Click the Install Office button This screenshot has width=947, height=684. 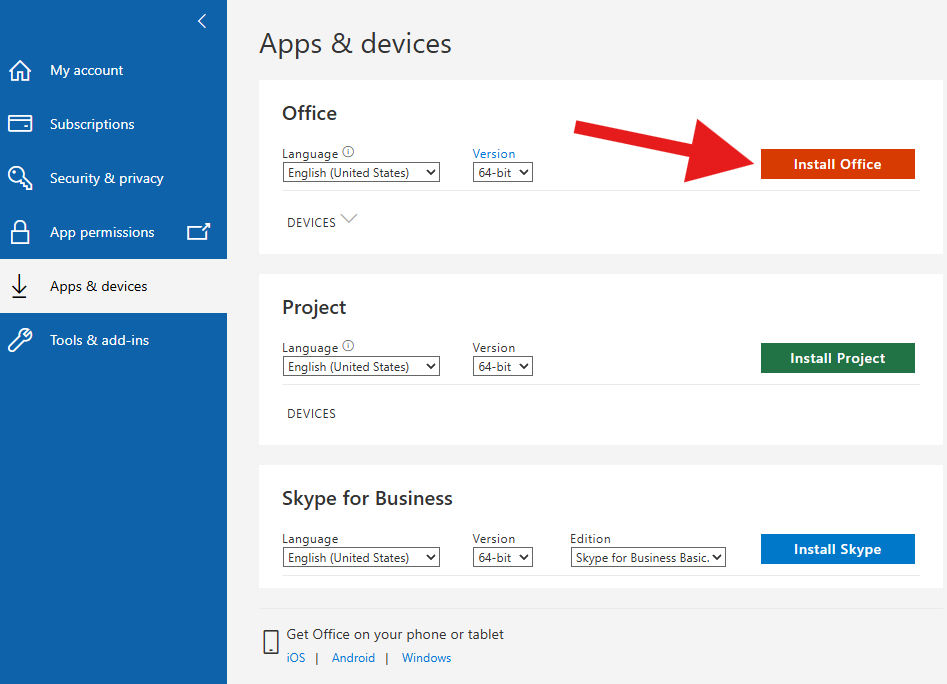[837, 164]
